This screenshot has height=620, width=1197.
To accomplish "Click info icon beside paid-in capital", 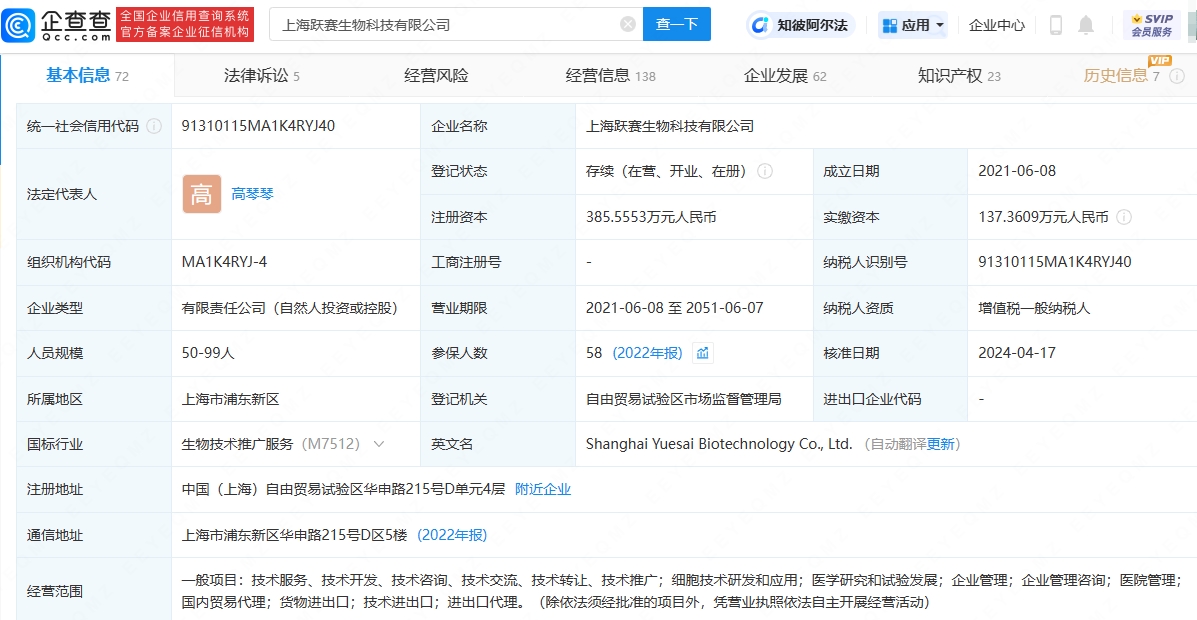I will click(x=1124, y=217).
